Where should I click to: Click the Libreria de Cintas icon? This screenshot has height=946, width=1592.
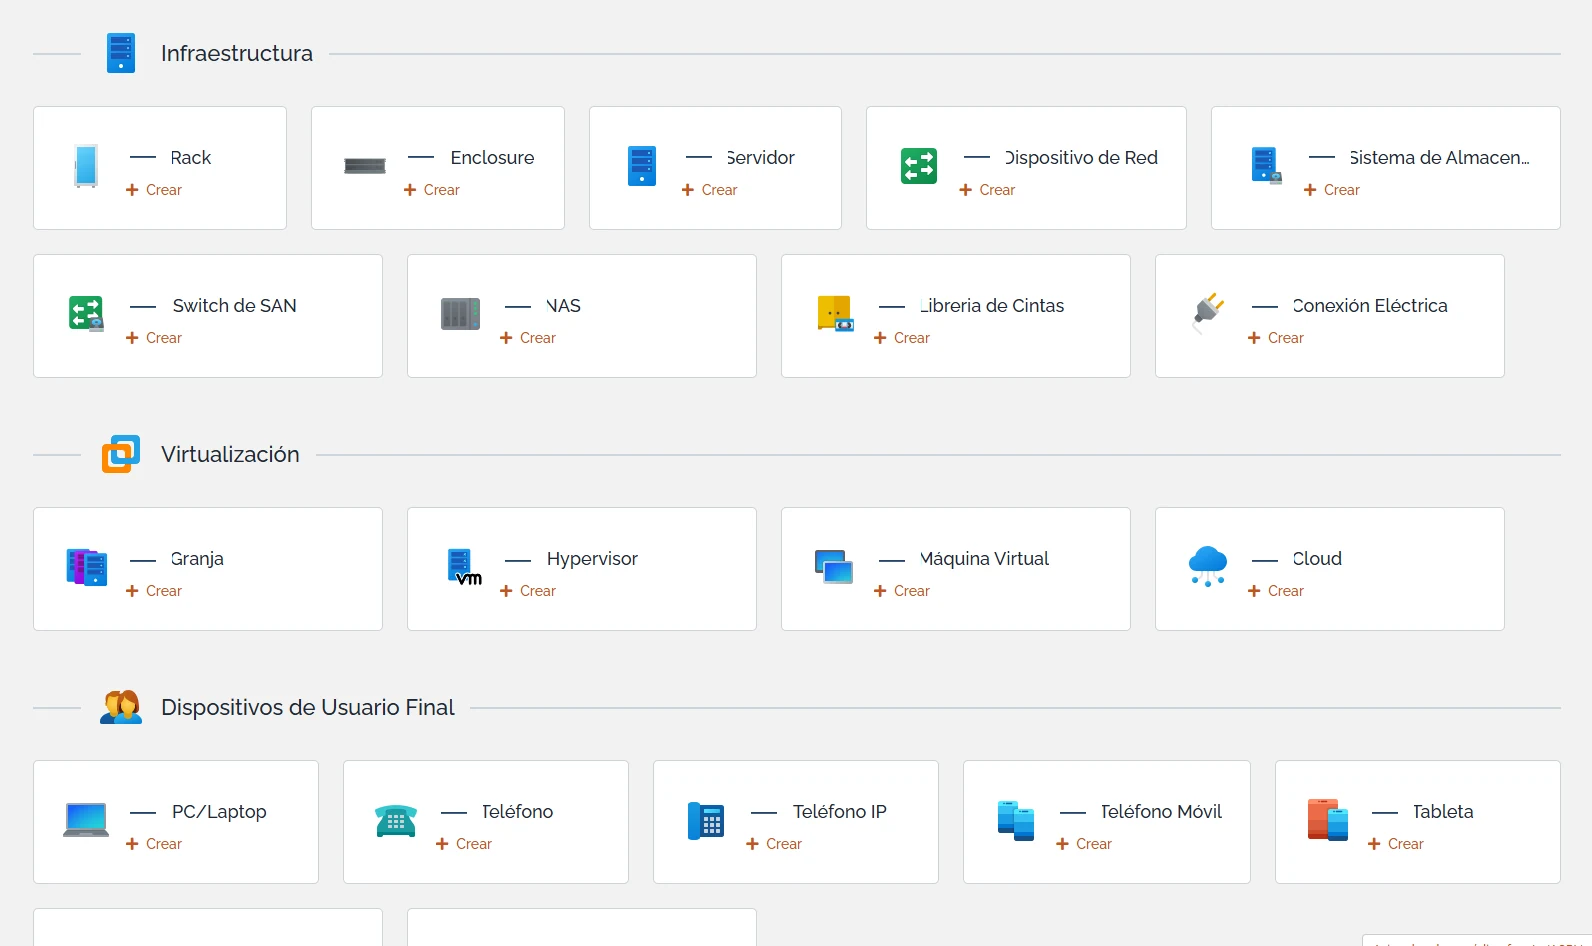[x=835, y=314]
